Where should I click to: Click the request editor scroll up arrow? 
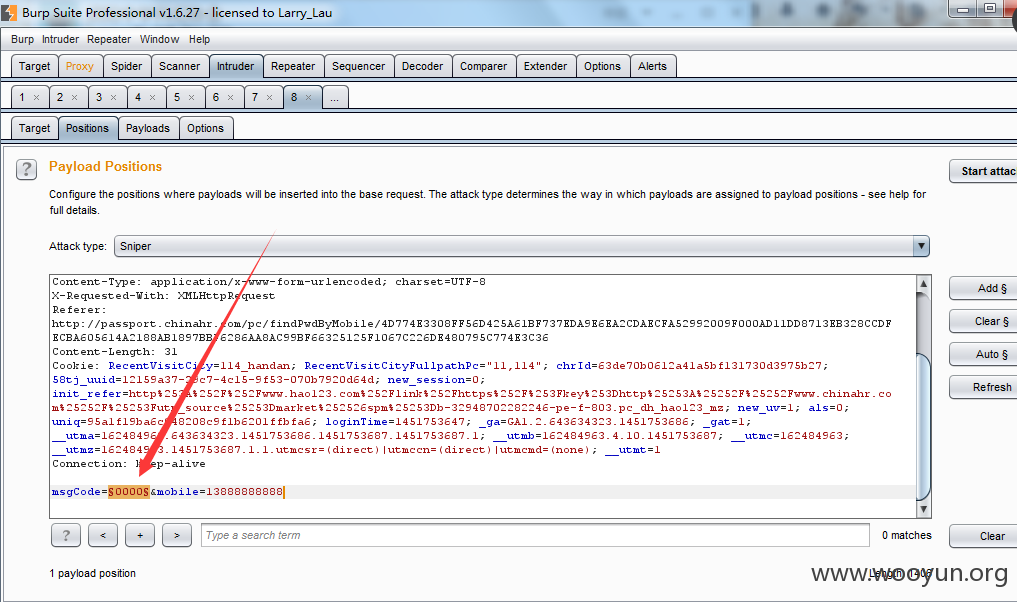pyautogui.click(x=924, y=283)
